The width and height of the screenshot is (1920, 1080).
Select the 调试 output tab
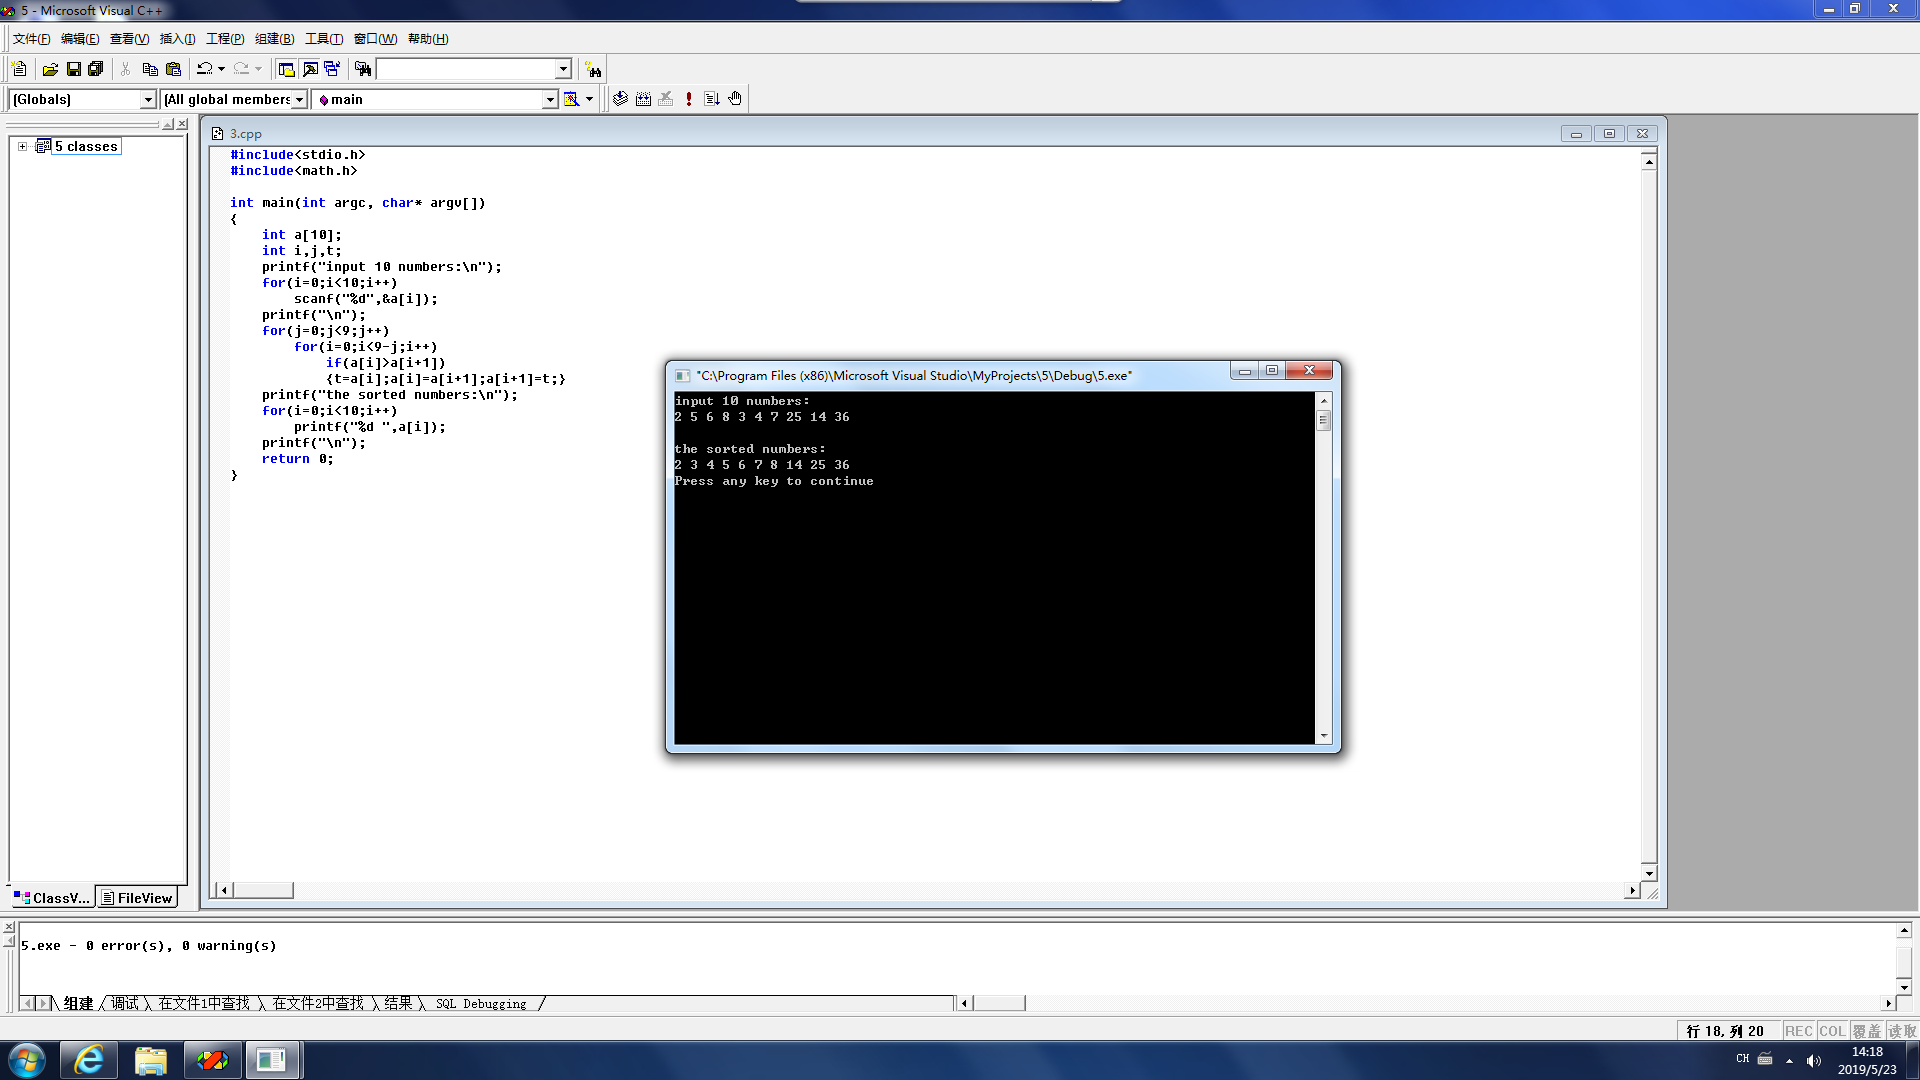click(x=125, y=1003)
